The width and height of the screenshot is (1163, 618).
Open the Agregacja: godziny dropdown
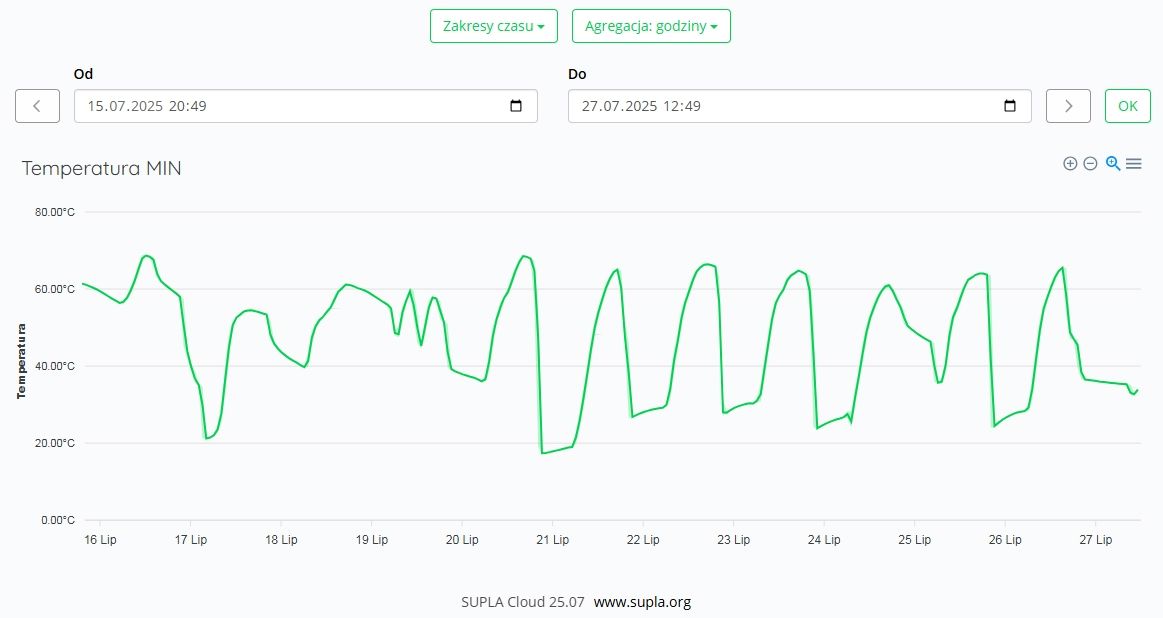[x=651, y=26]
